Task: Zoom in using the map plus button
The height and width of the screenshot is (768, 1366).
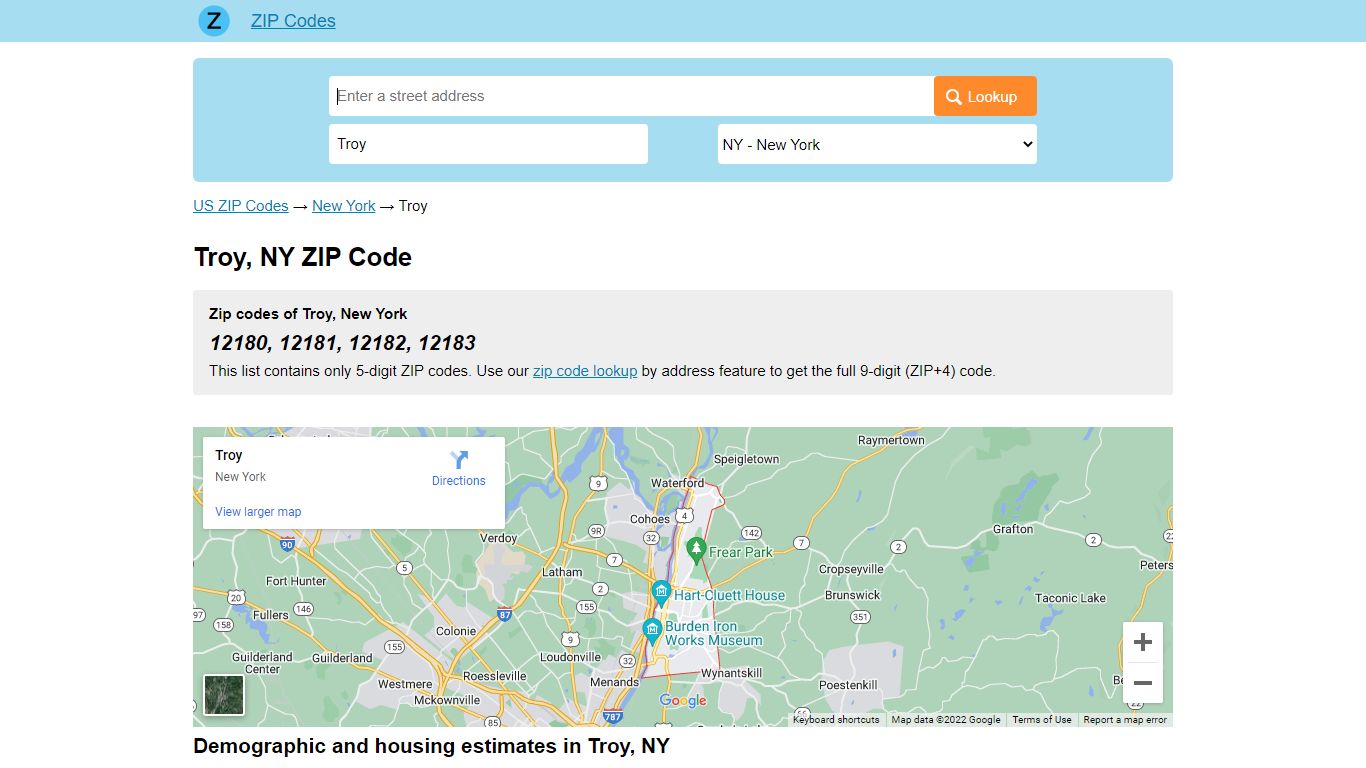Action: tap(1143, 642)
